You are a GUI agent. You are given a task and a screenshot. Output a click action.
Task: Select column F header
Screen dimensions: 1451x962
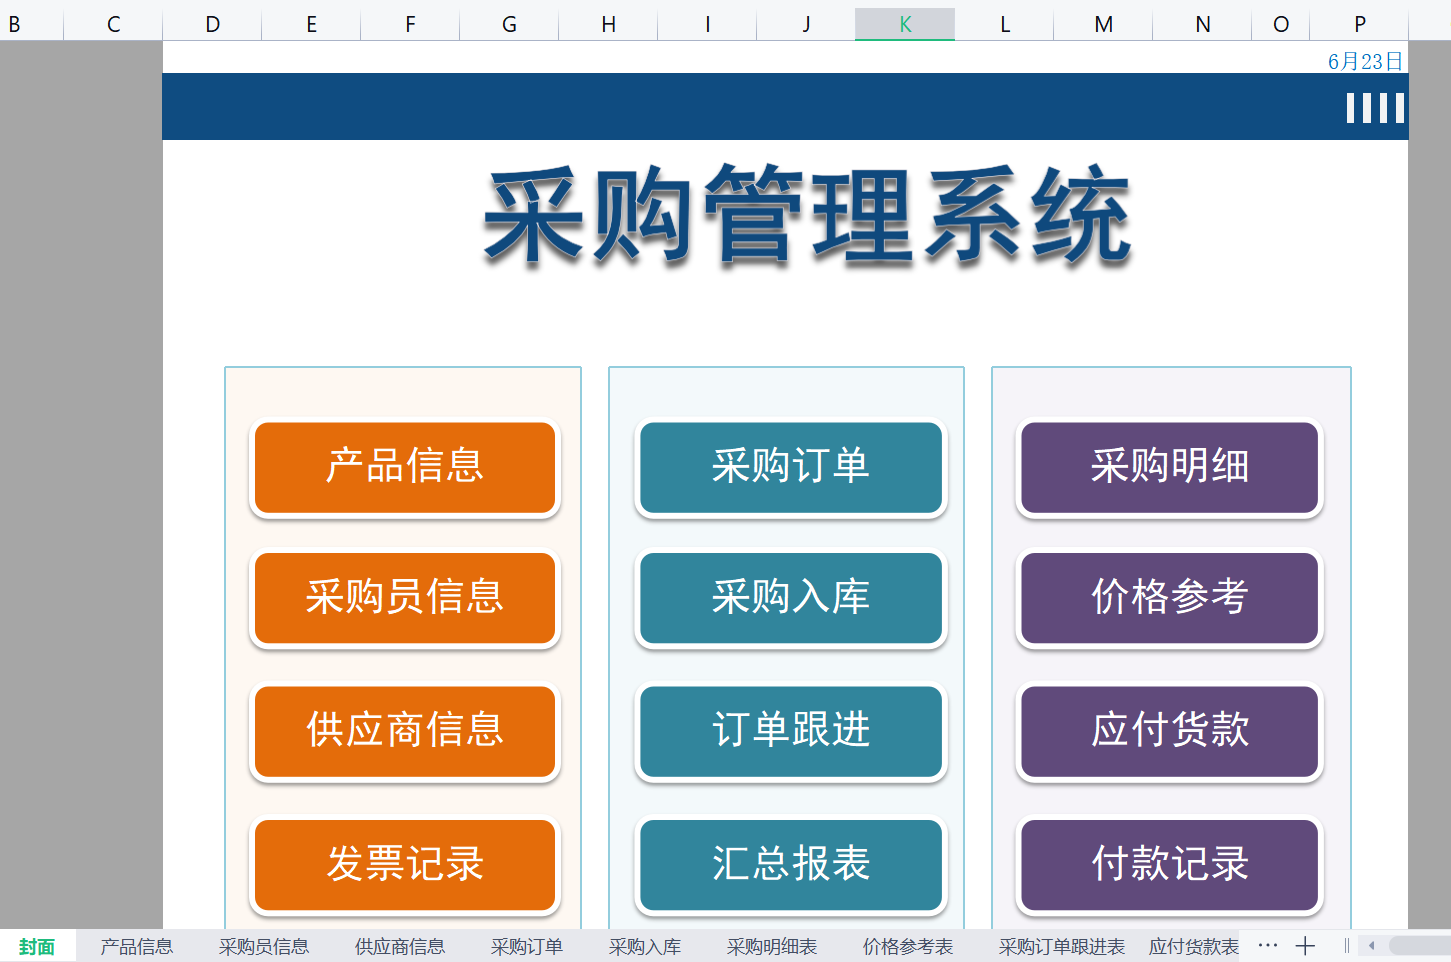(x=410, y=24)
